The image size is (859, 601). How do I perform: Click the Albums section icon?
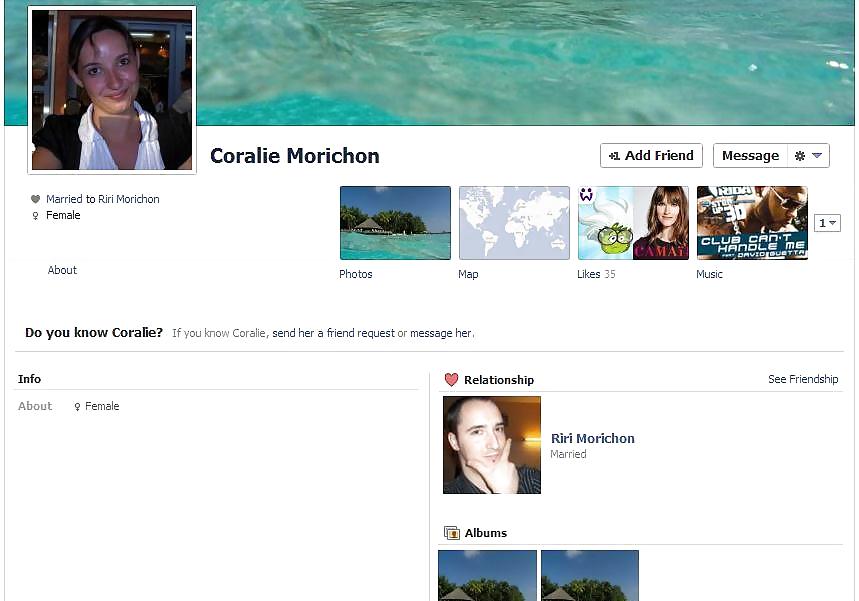(x=452, y=533)
